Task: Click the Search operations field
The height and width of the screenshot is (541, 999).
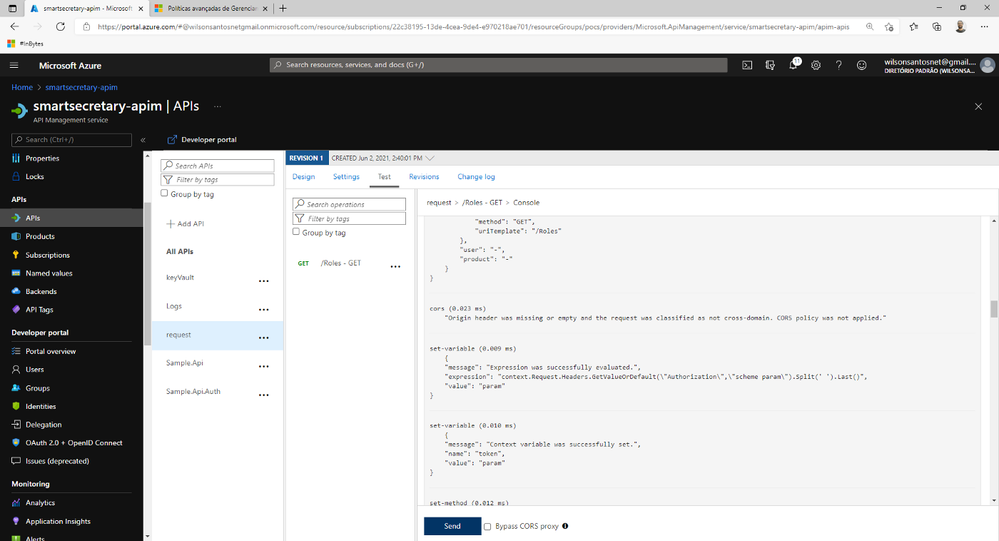Action: [x=349, y=204]
